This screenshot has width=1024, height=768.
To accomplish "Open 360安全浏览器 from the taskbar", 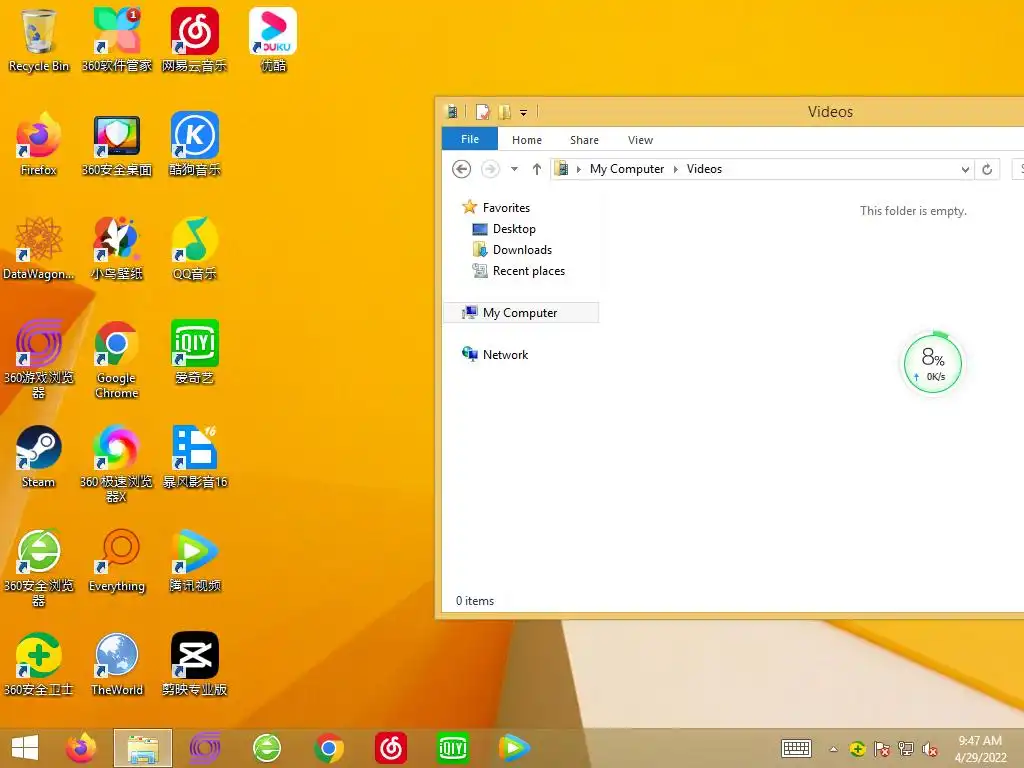I will click(x=266, y=748).
